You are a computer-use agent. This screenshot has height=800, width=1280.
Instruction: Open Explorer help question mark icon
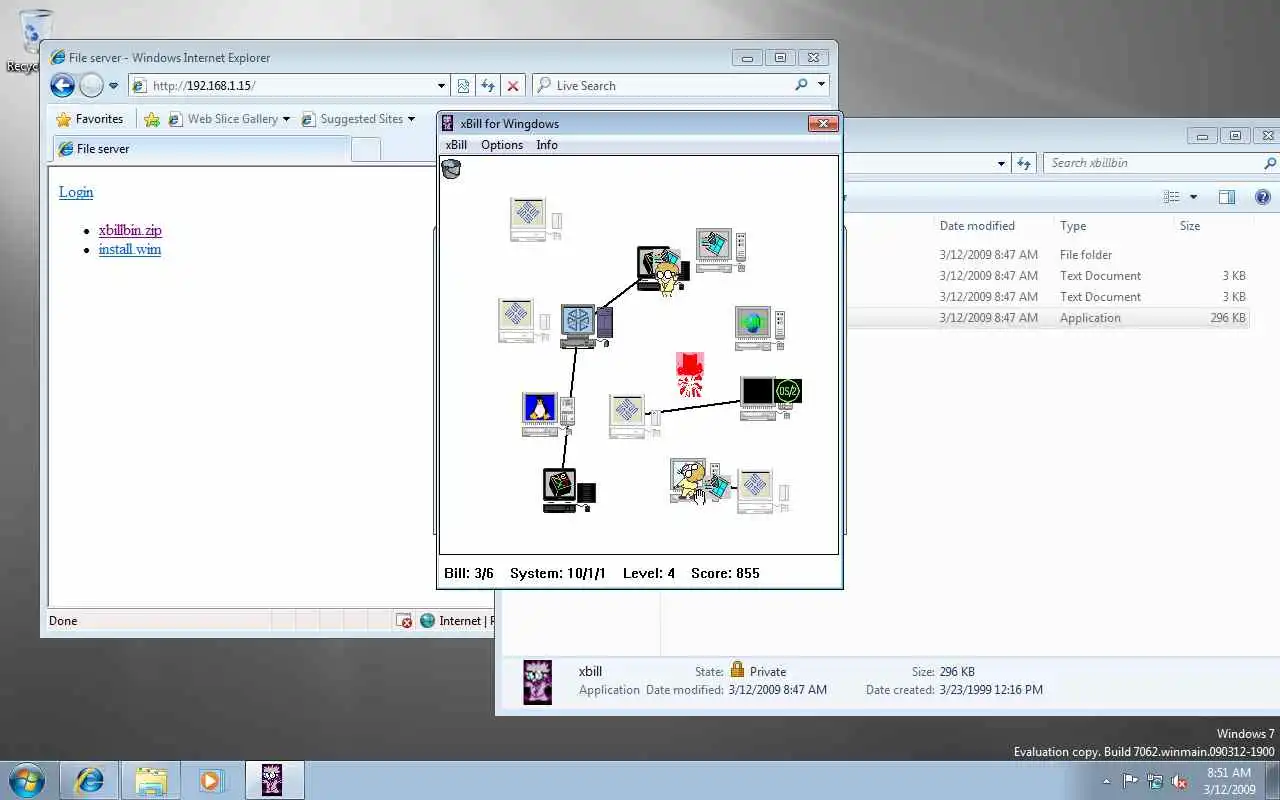(x=1262, y=197)
